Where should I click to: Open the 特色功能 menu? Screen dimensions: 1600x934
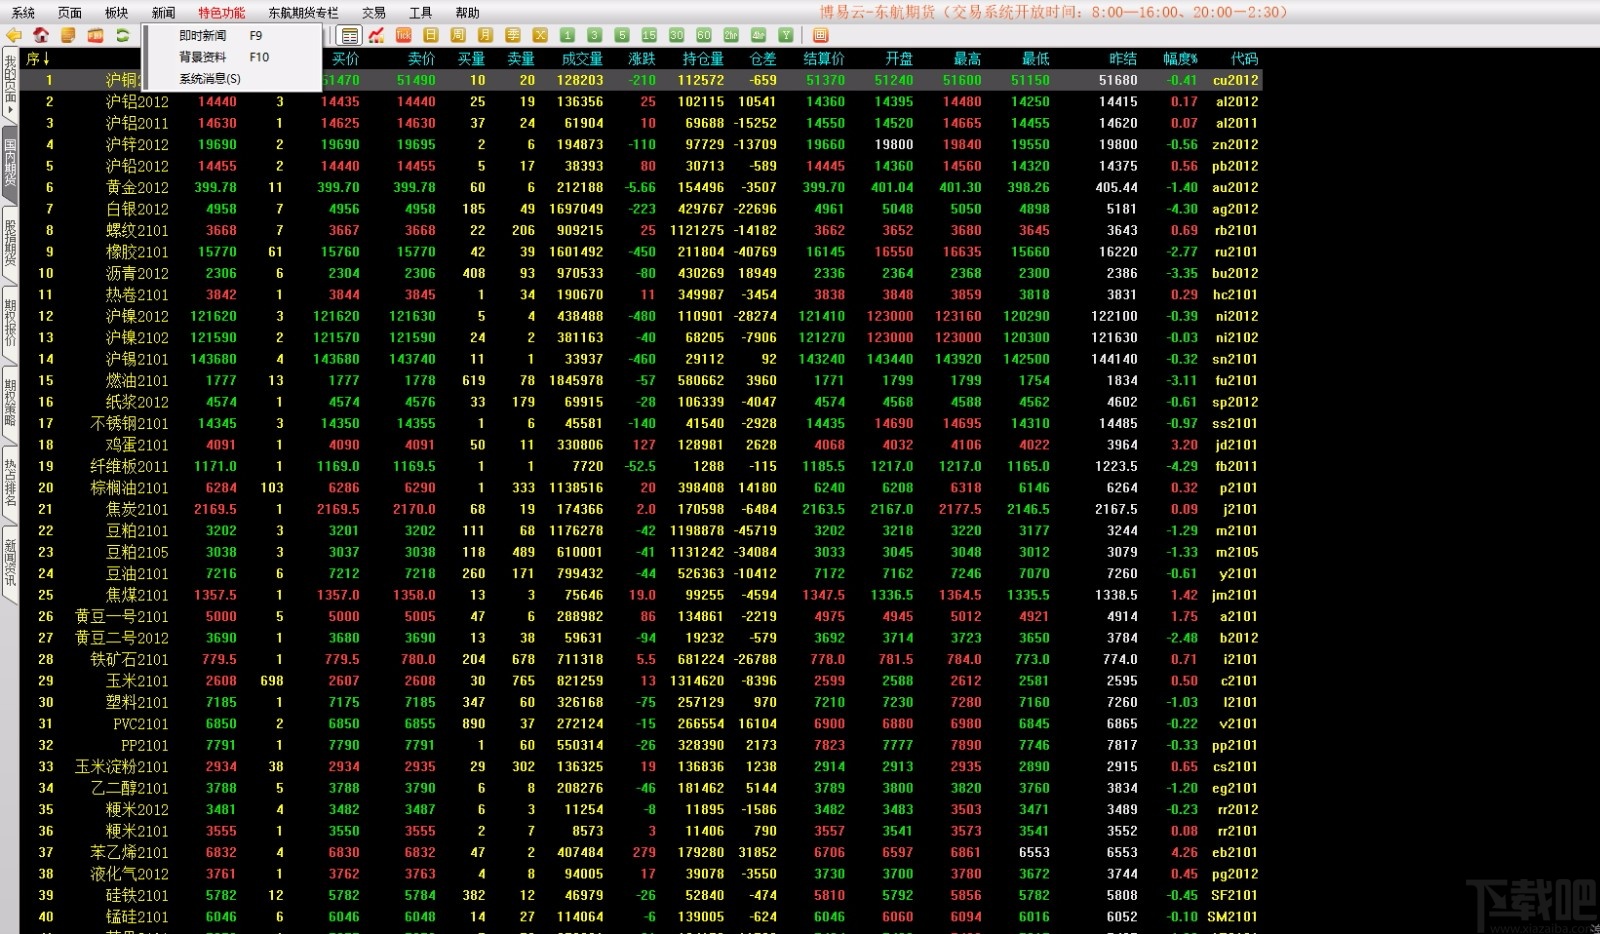click(x=221, y=13)
